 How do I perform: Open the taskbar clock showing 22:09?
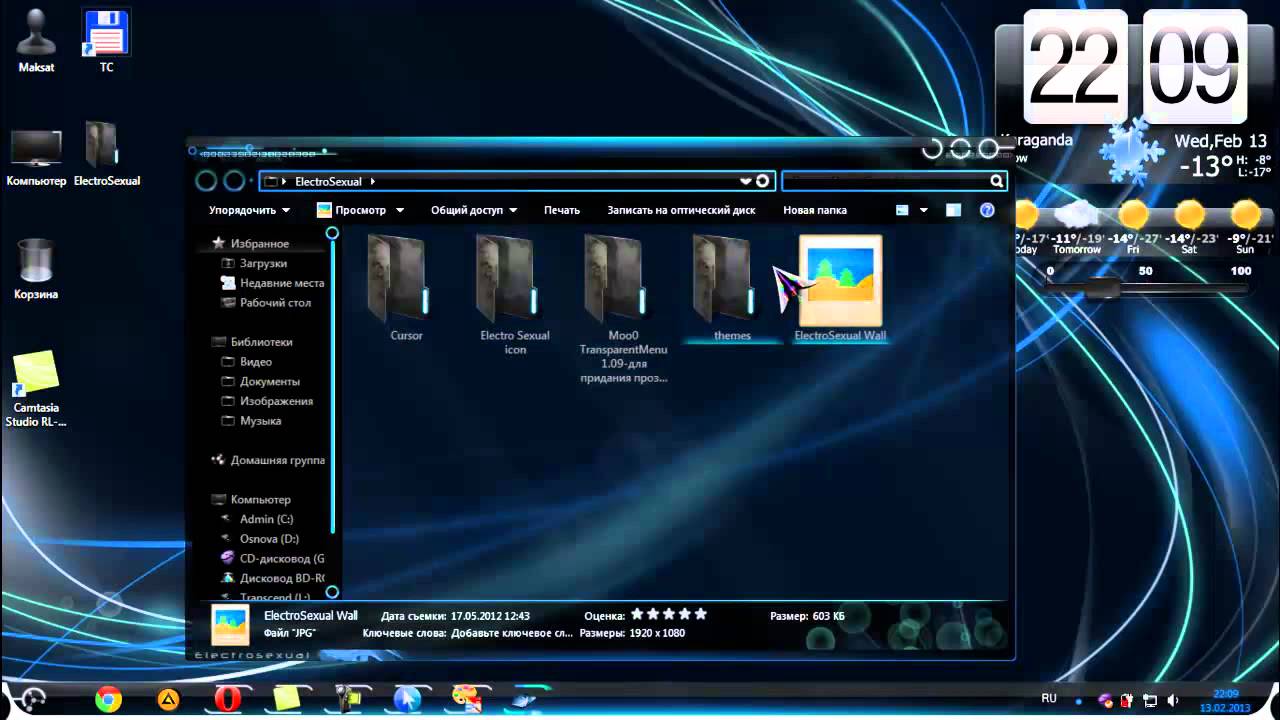(1226, 700)
